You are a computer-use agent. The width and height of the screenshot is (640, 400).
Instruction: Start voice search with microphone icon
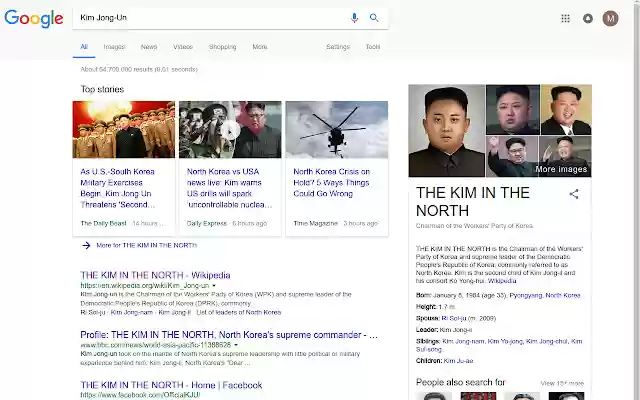354,18
